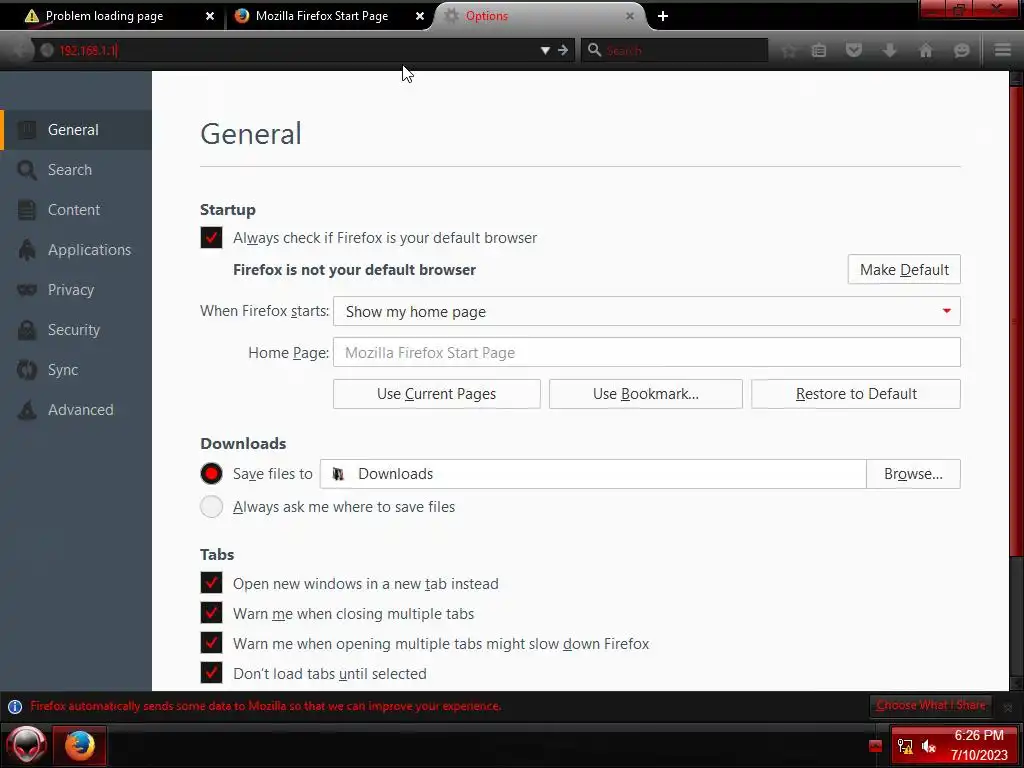Viewport: 1024px width, 768px height.
Task: Select the Save files to radio button
Action: pyautogui.click(x=212, y=473)
